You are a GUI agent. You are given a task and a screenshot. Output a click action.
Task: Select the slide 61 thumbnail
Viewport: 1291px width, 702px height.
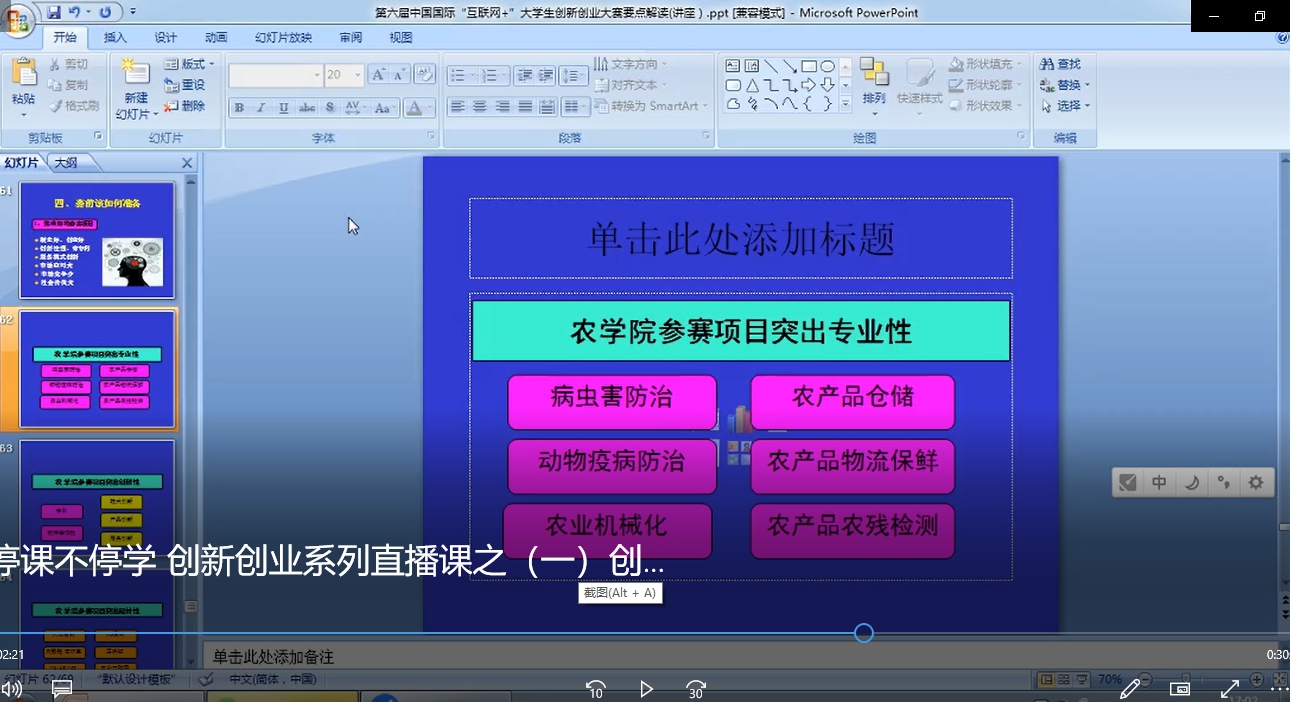pos(97,240)
